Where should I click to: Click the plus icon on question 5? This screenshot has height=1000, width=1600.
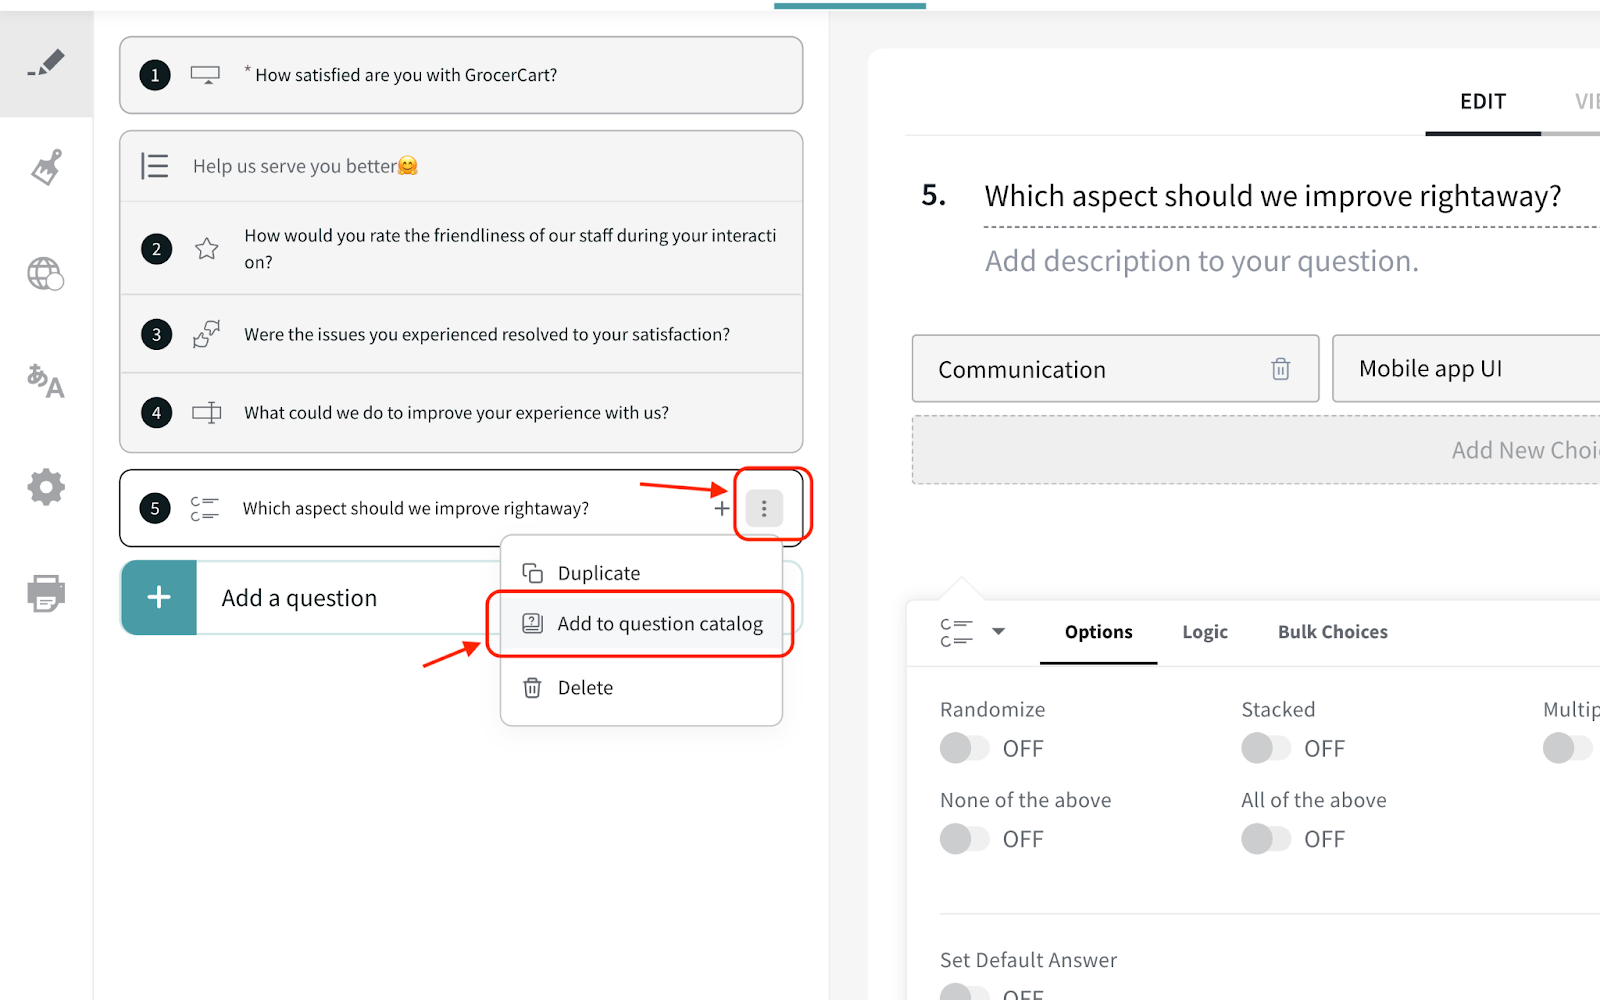pyautogui.click(x=721, y=509)
